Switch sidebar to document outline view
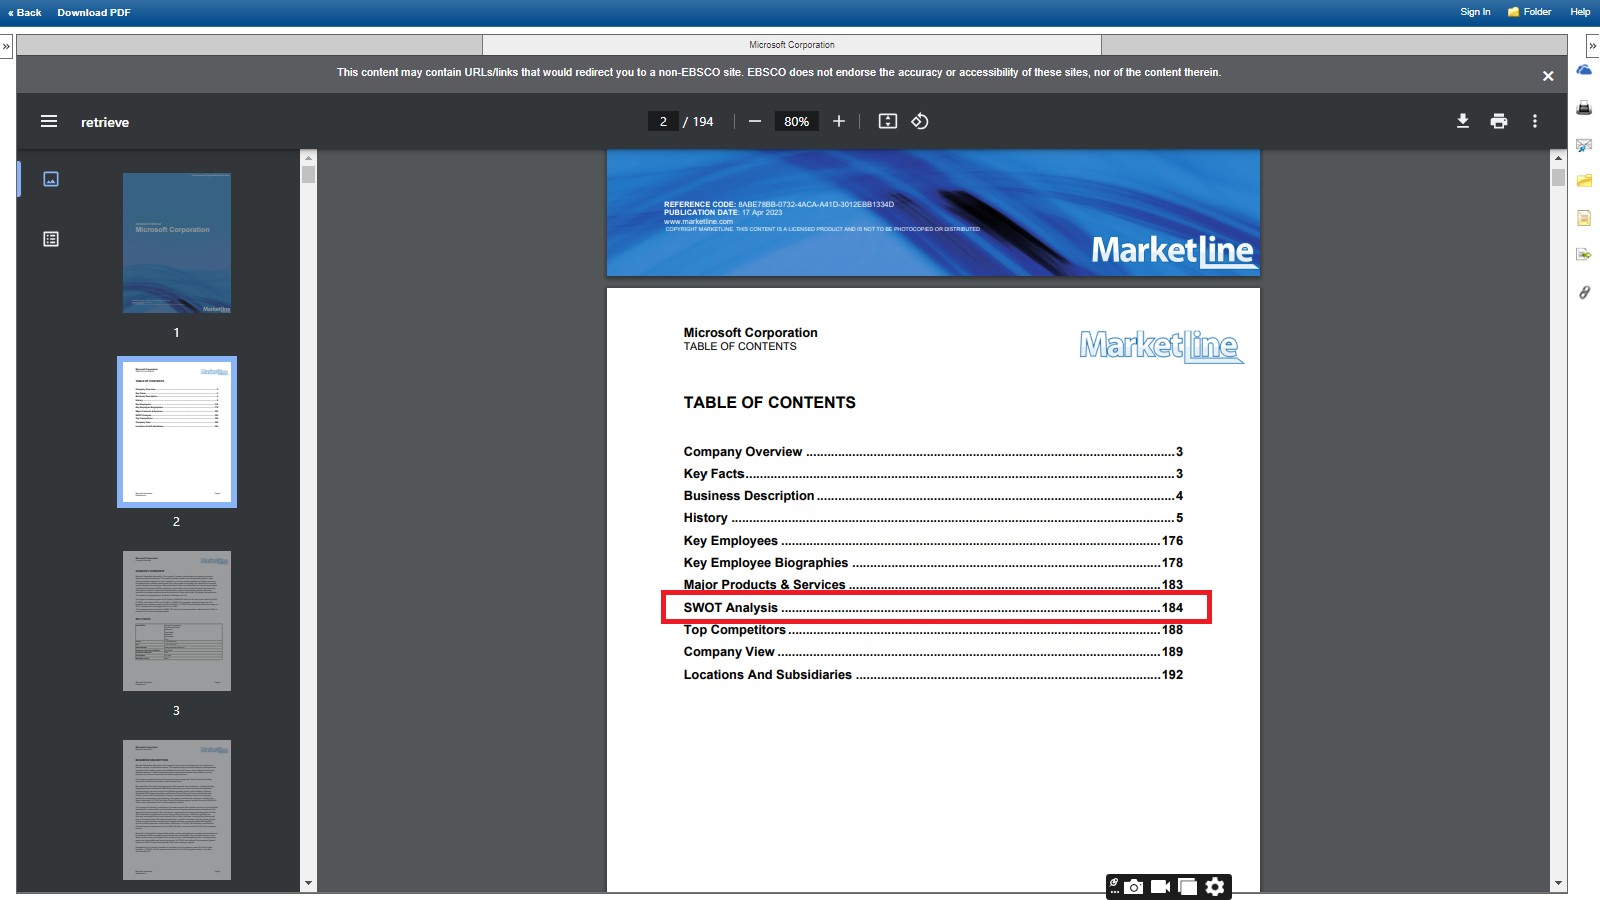 point(51,239)
